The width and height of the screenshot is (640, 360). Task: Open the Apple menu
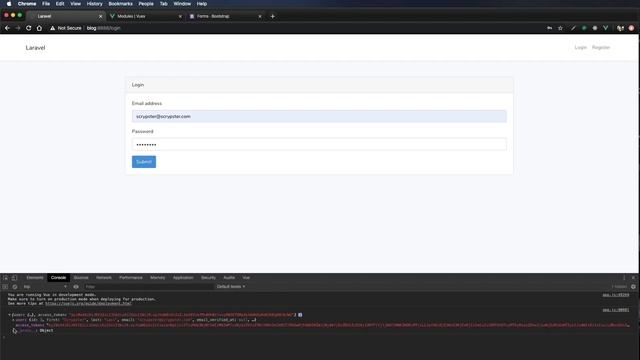click(9, 4)
